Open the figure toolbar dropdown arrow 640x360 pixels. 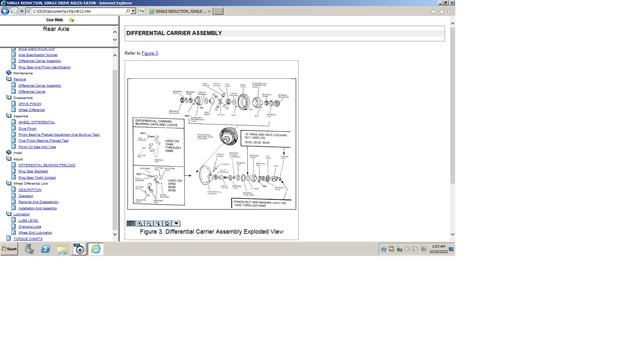176,223
